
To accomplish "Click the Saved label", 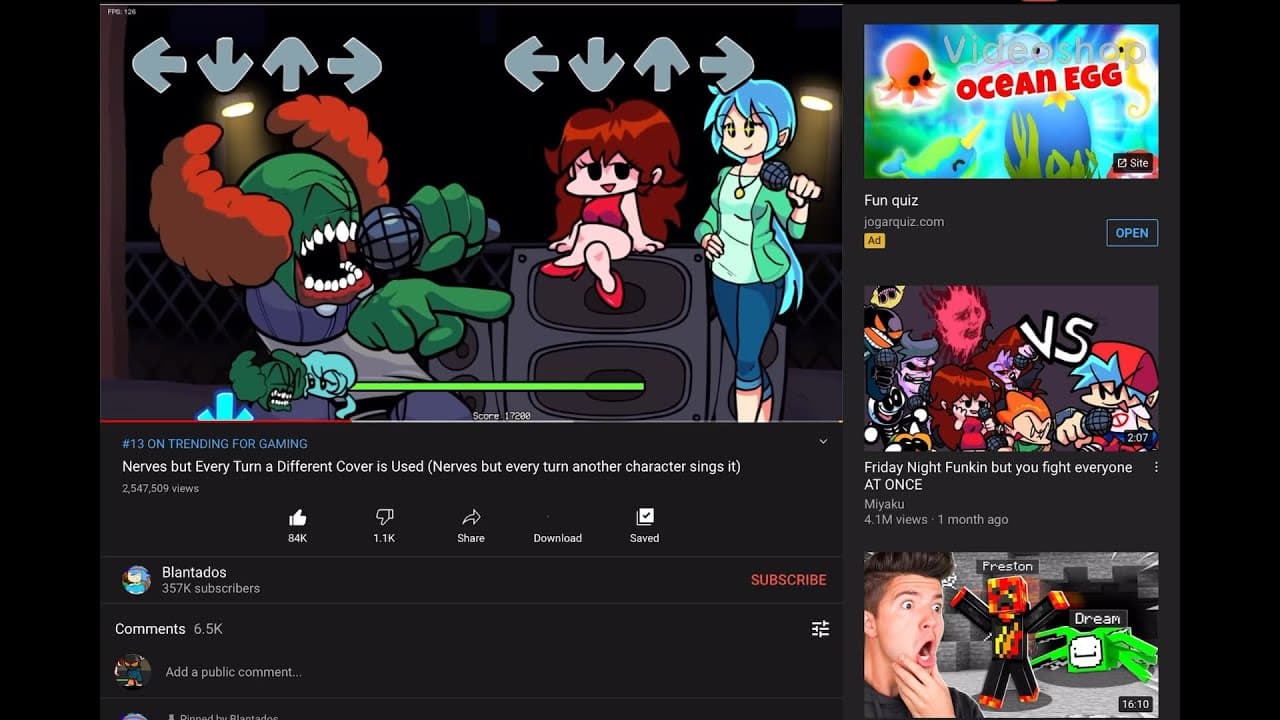I will [x=645, y=538].
